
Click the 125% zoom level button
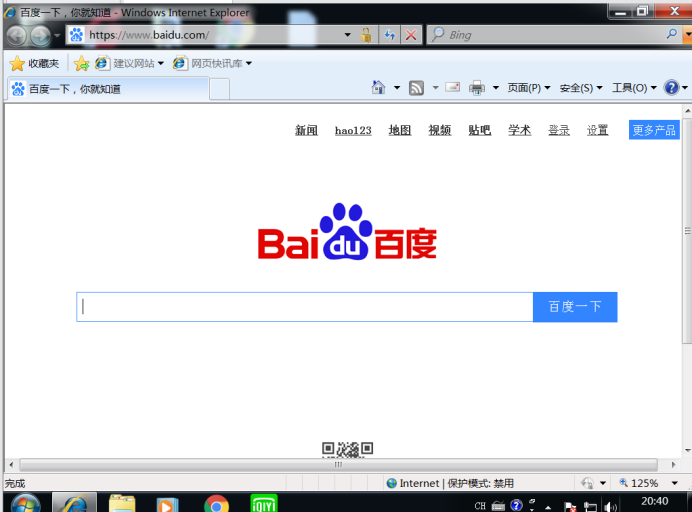tap(639, 483)
